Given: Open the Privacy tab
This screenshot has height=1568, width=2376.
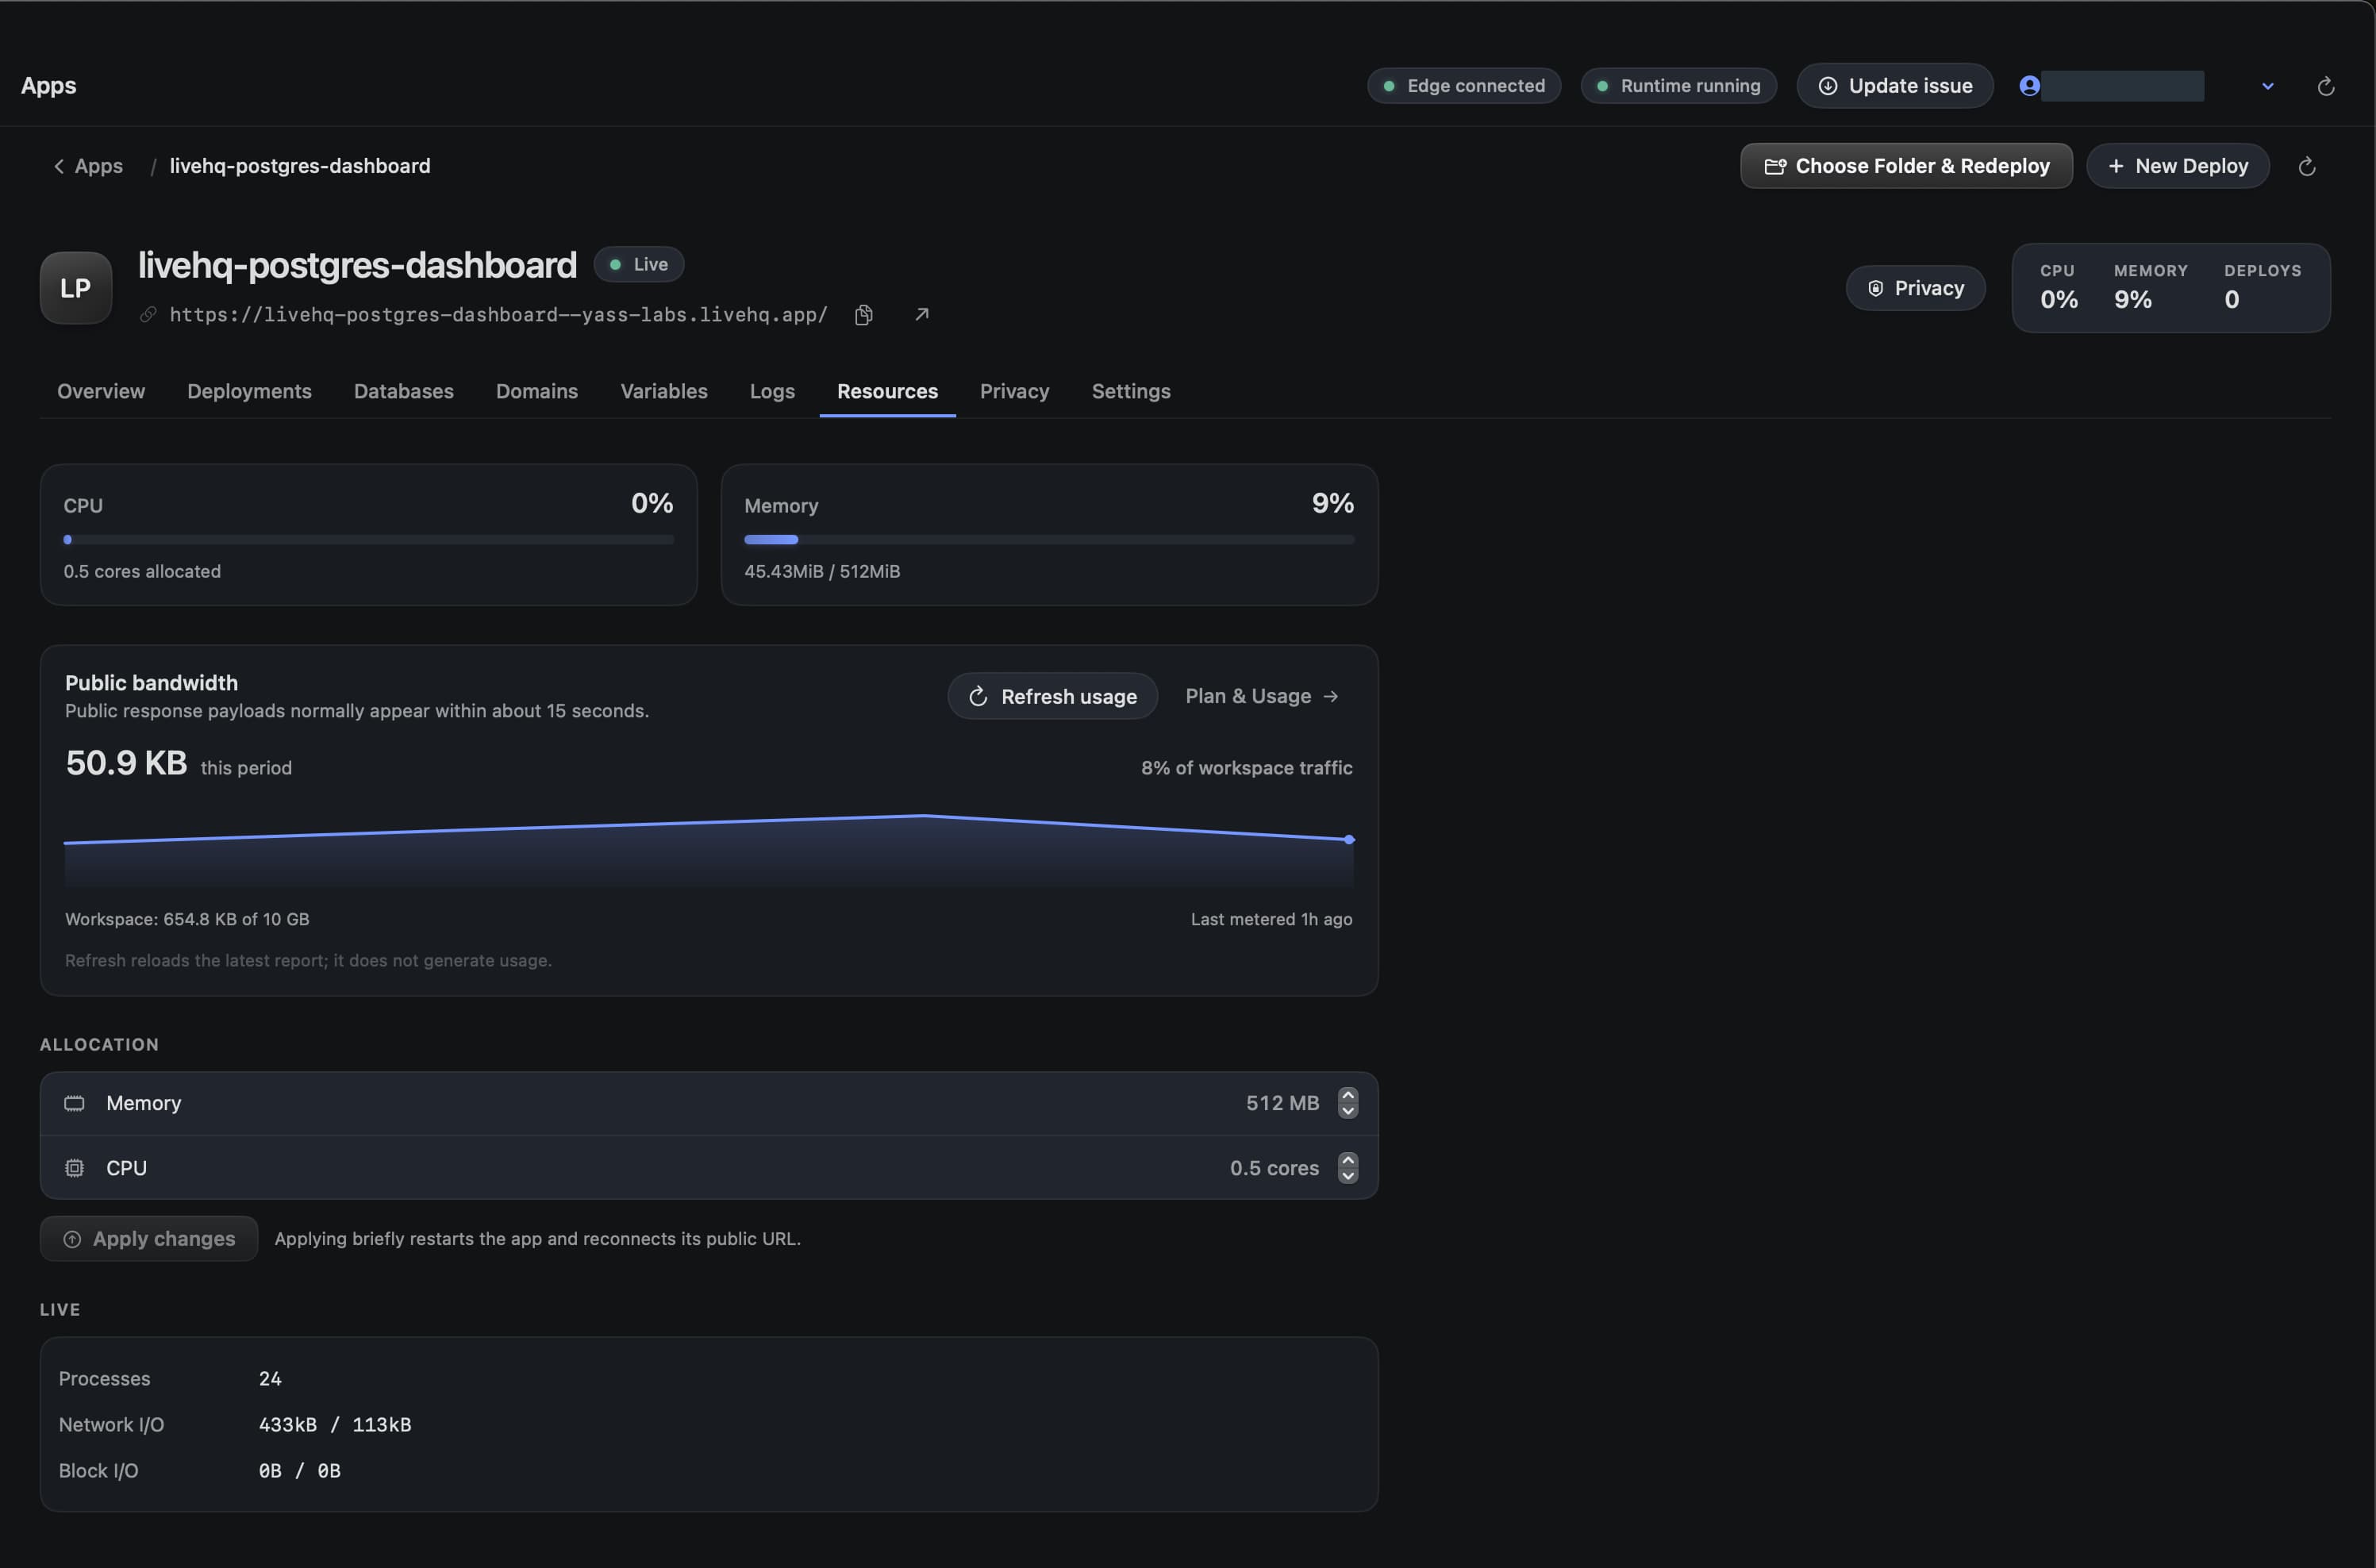Looking at the screenshot, I should pyautogui.click(x=1014, y=391).
